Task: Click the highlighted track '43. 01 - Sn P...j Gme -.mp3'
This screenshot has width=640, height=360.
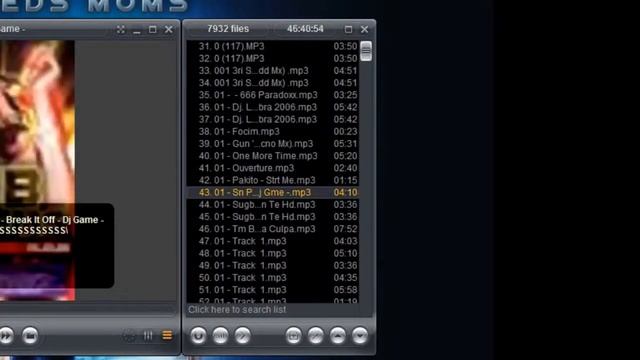Action: (273, 192)
